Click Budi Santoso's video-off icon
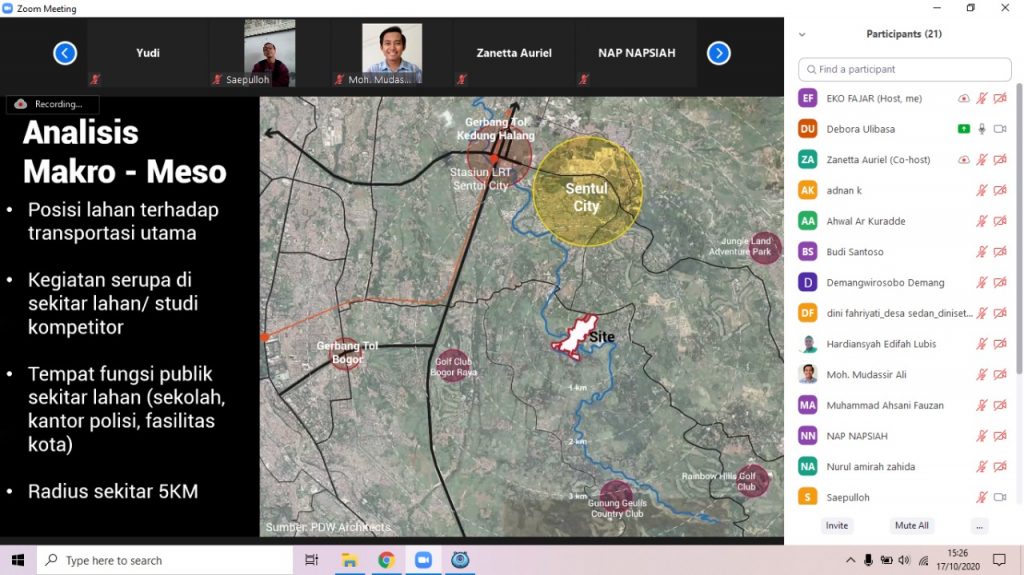Screen dimensions: 1024x575 click(x=1000, y=252)
